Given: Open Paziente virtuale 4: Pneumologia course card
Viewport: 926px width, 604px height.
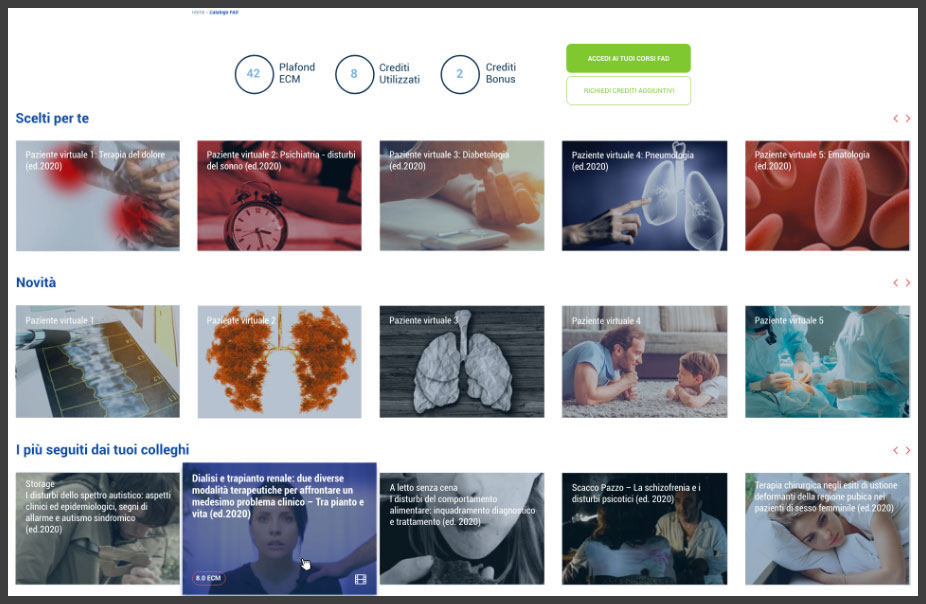Looking at the screenshot, I should [x=644, y=195].
